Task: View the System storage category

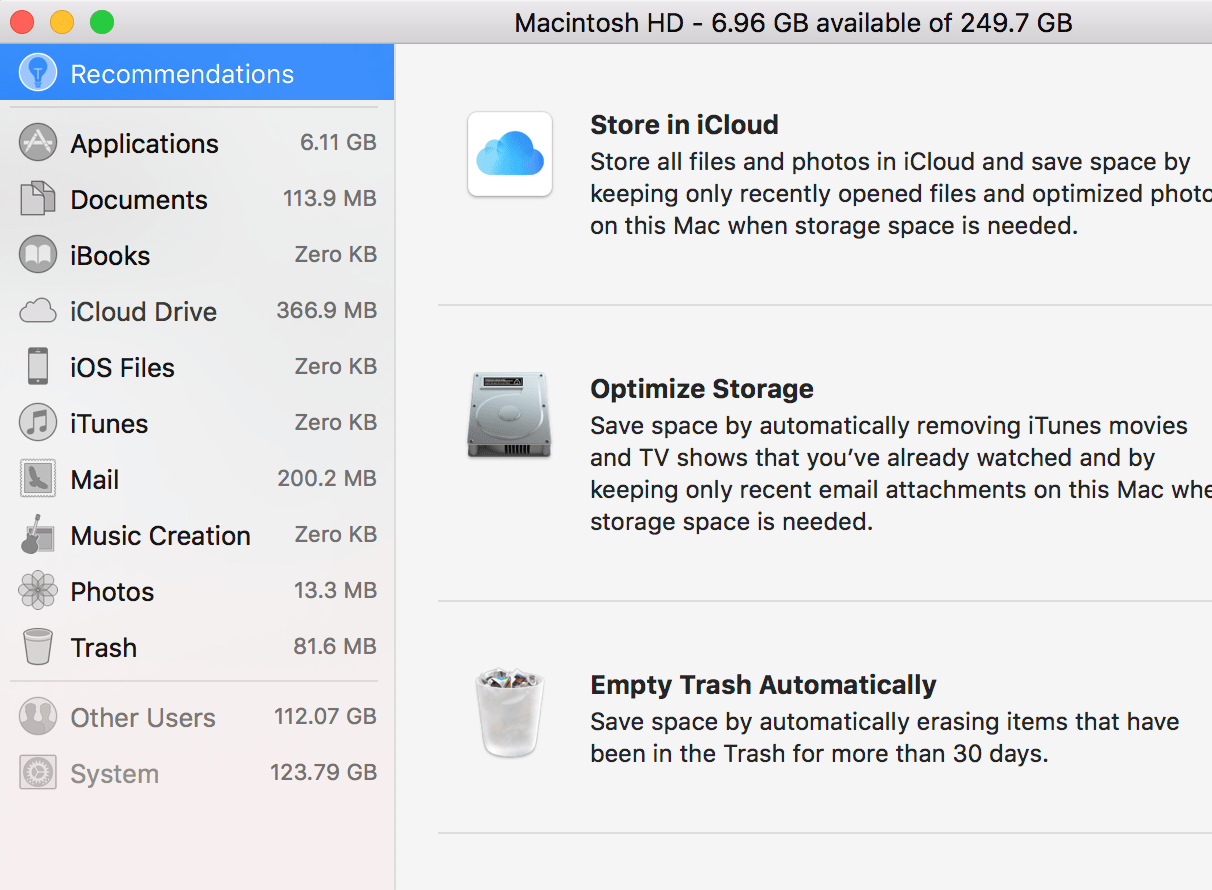Action: click(x=113, y=772)
